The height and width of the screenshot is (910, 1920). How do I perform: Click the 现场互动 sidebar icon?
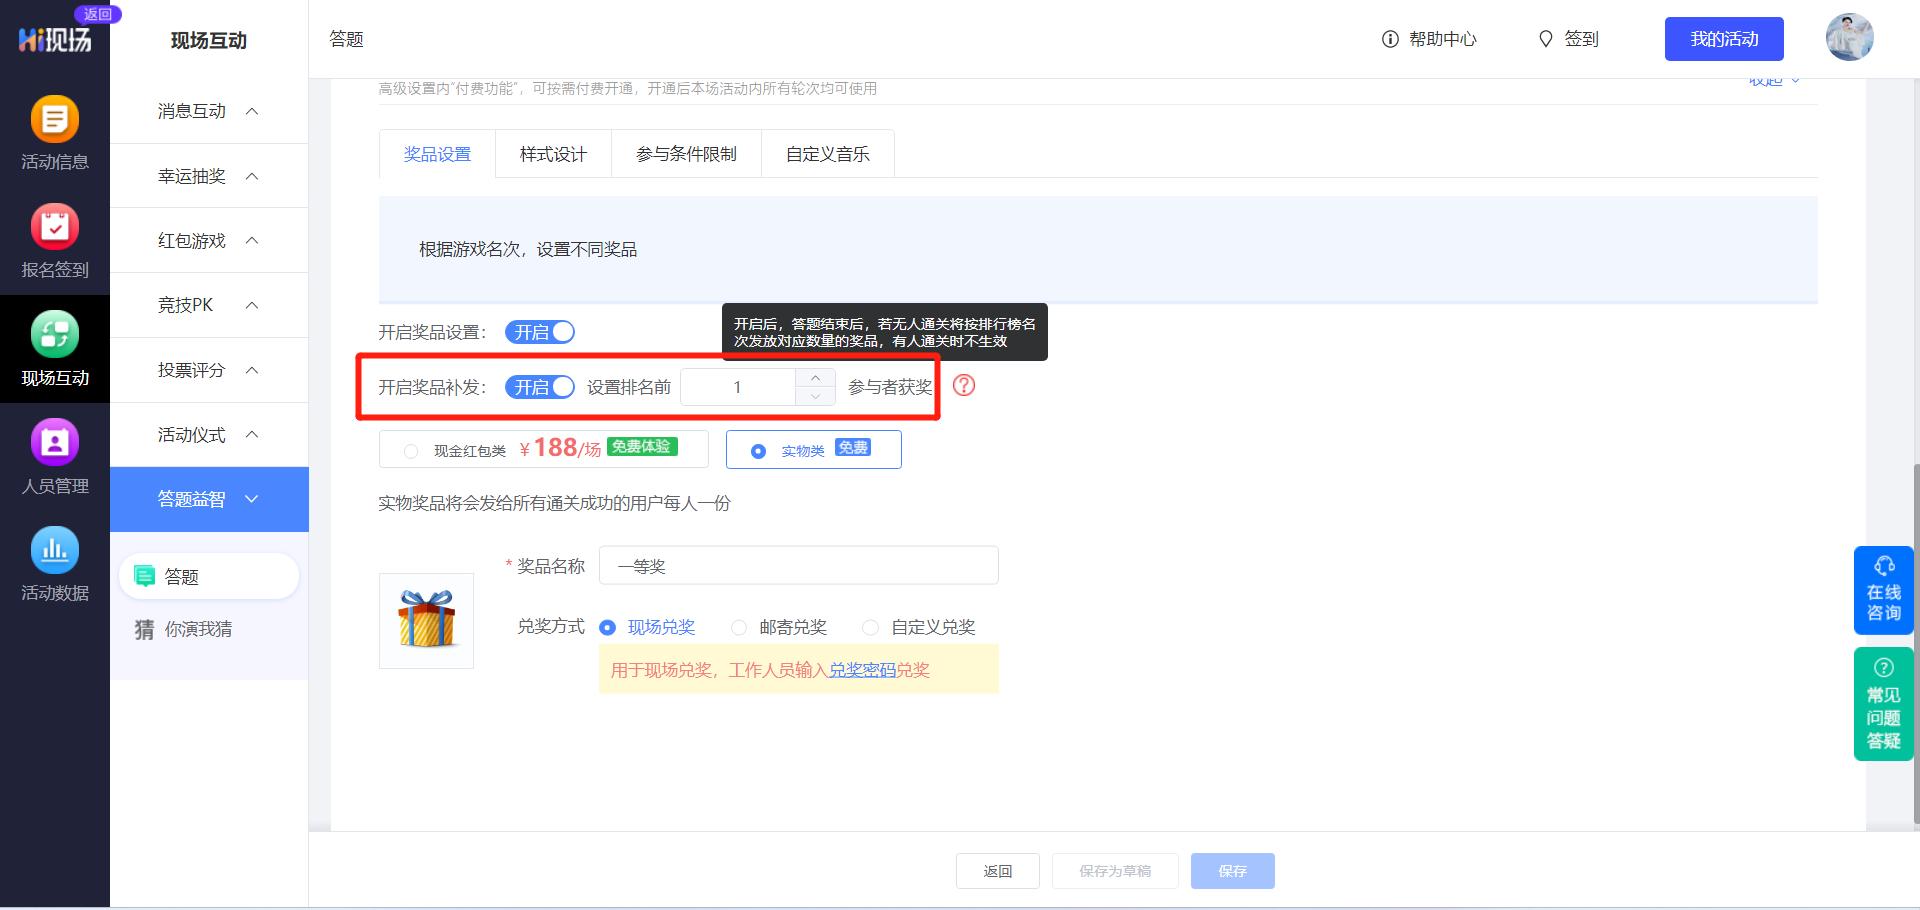55,348
